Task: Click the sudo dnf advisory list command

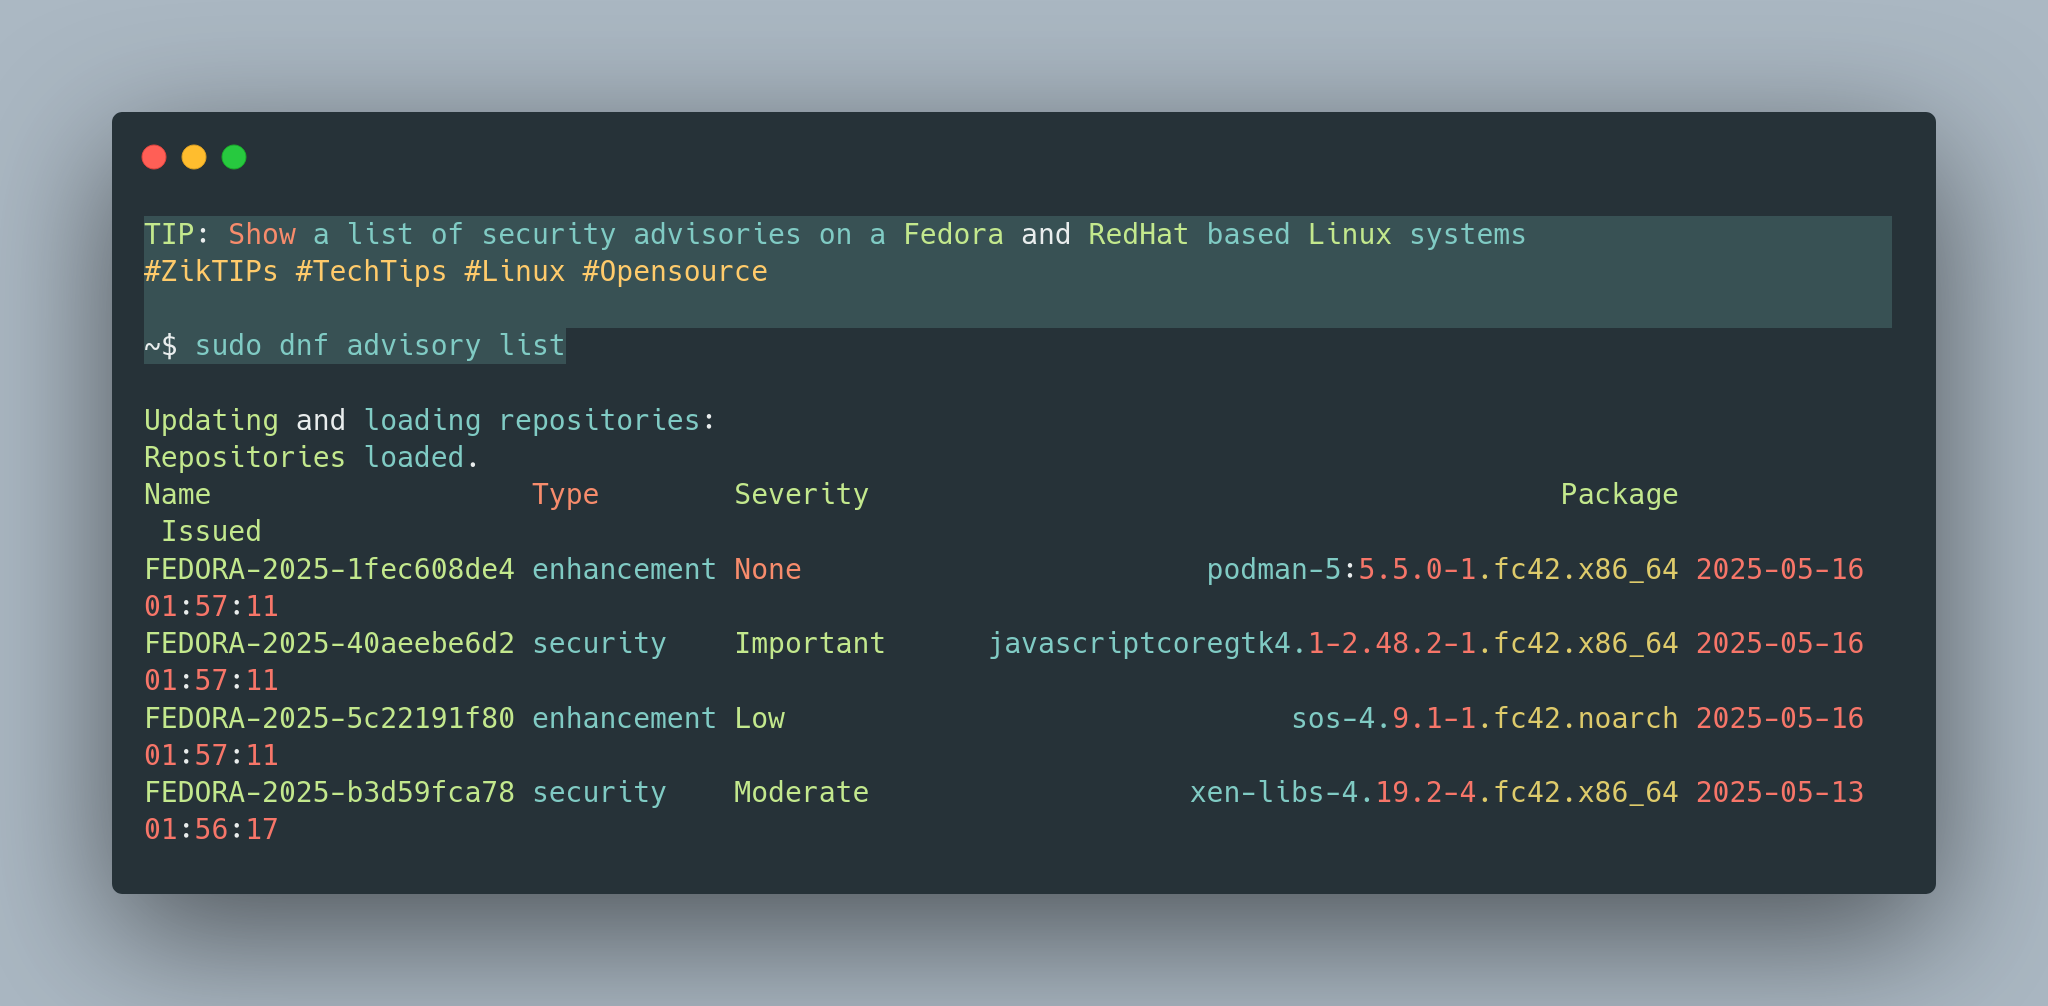Action: click(x=380, y=346)
